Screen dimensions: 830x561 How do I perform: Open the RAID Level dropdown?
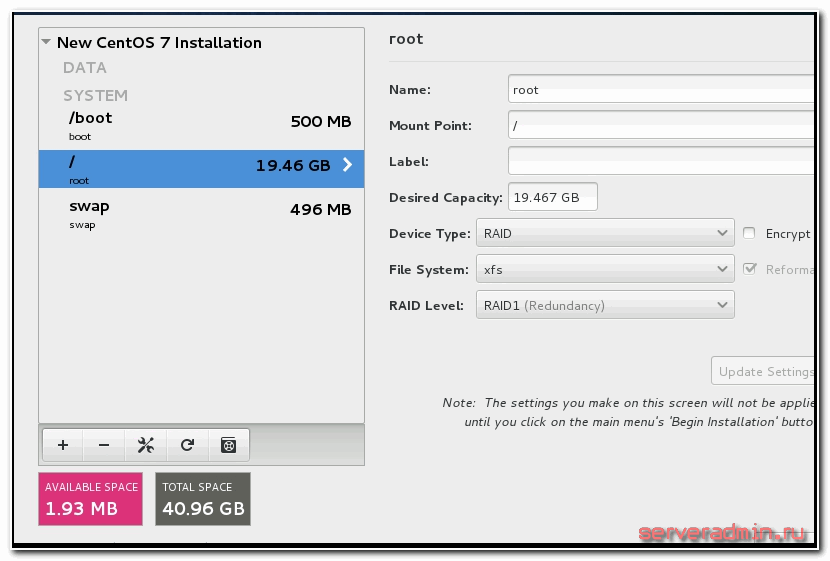tap(605, 305)
